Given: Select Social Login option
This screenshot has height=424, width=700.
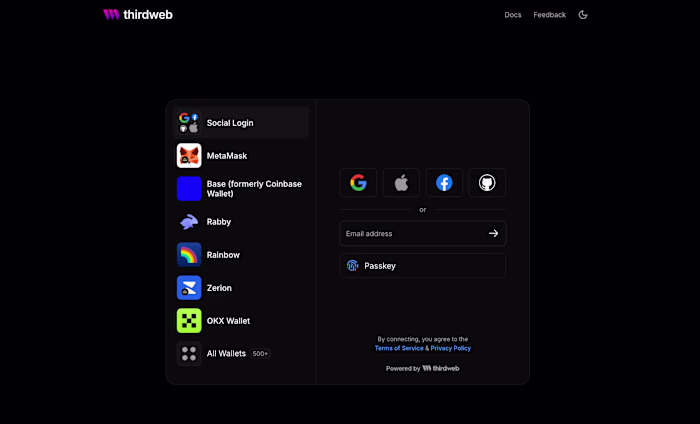Looking at the screenshot, I should (x=241, y=123).
